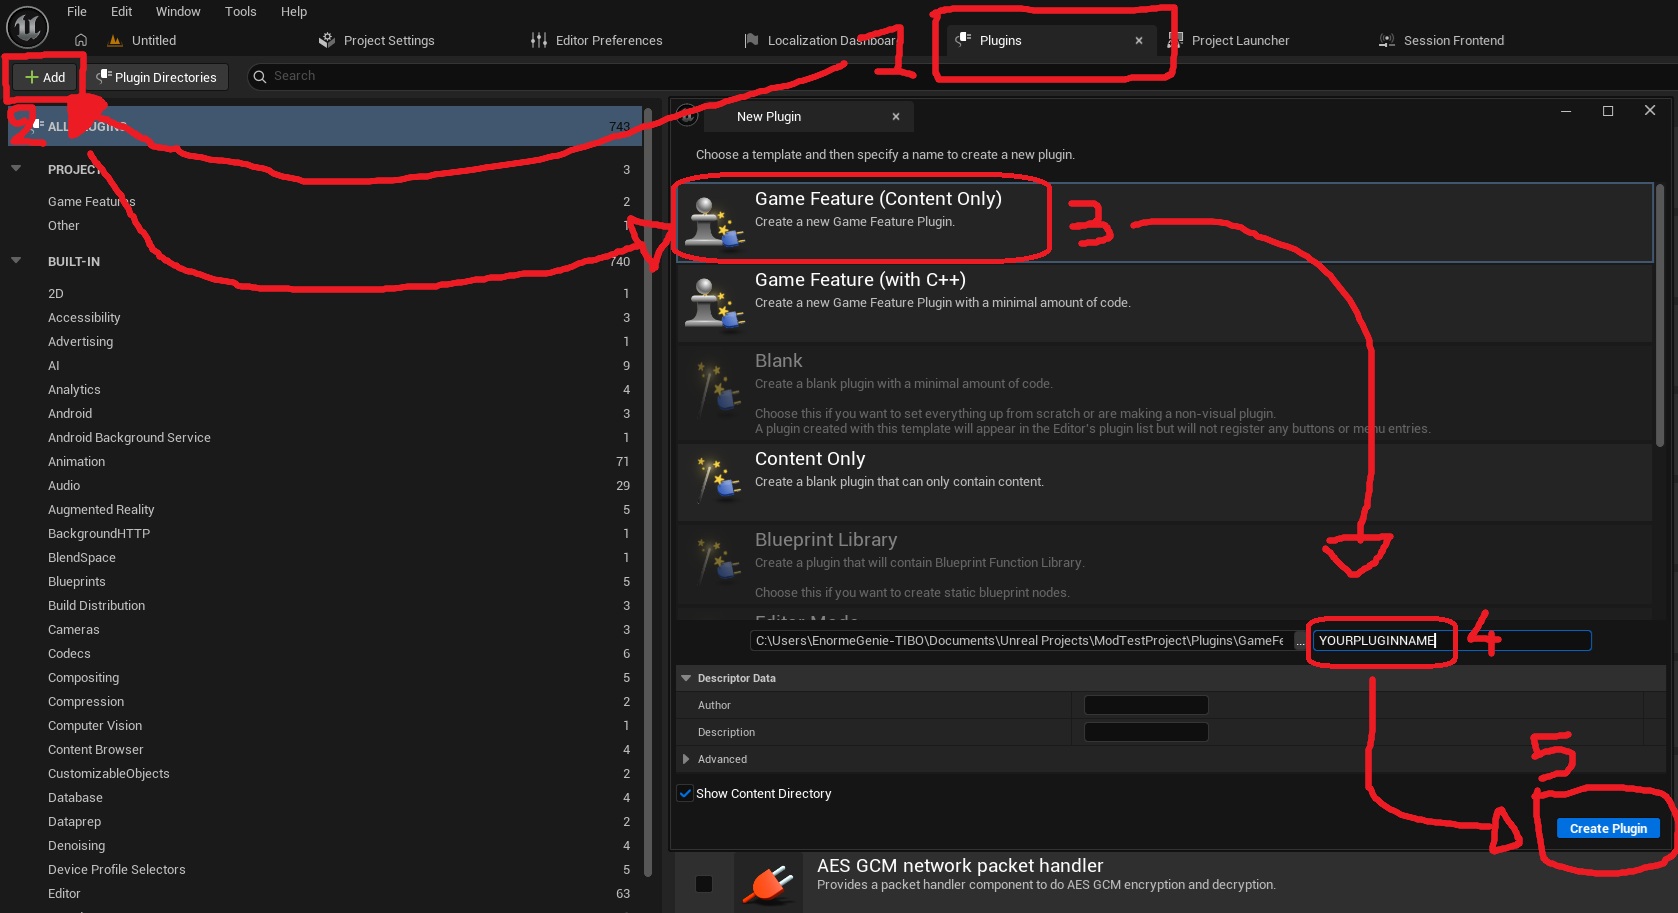Open the Tools menu

point(240,11)
